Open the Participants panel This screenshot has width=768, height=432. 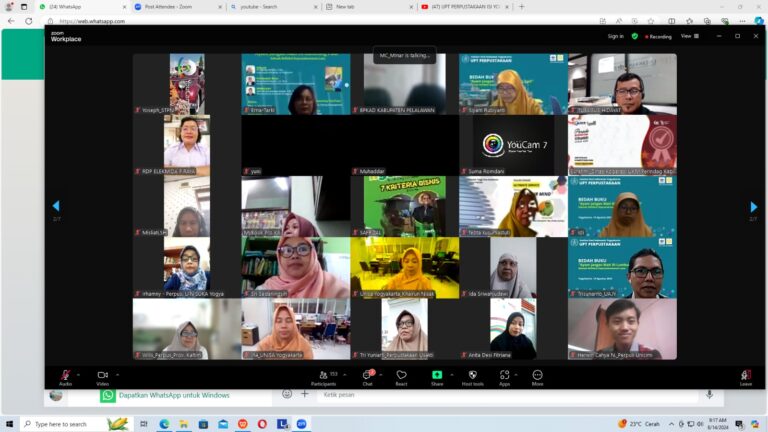(322, 375)
